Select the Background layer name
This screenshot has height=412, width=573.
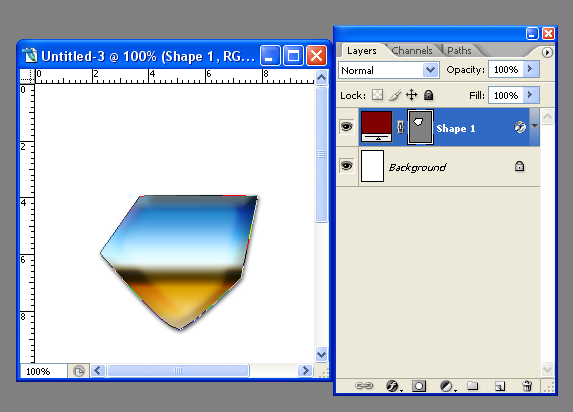(x=417, y=167)
